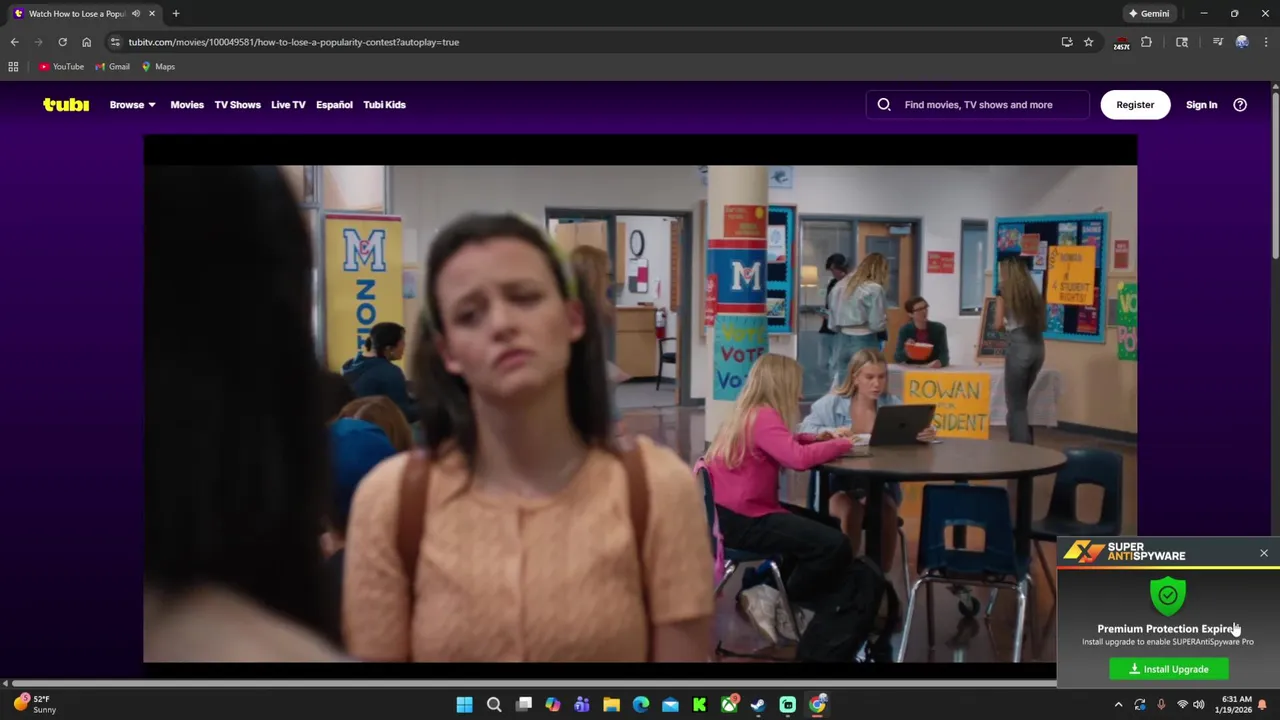Screen dimensions: 1280x720
Task: Click the Tubi logo
Action: [x=66, y=104]
